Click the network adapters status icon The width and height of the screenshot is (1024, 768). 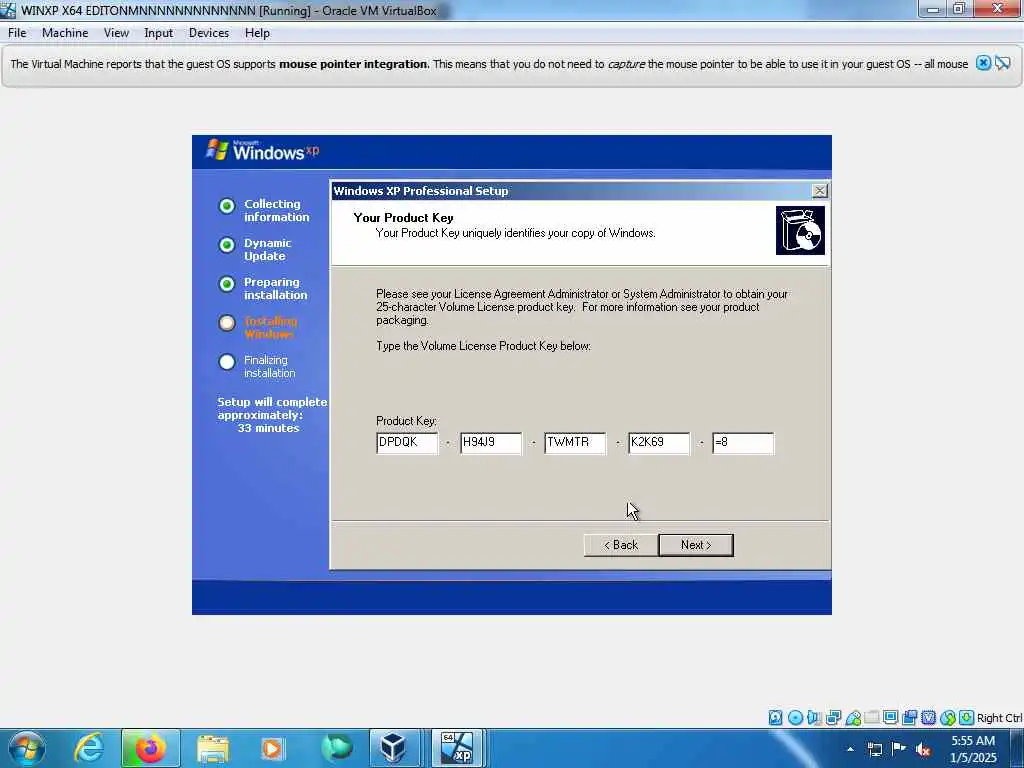[833, 718]
